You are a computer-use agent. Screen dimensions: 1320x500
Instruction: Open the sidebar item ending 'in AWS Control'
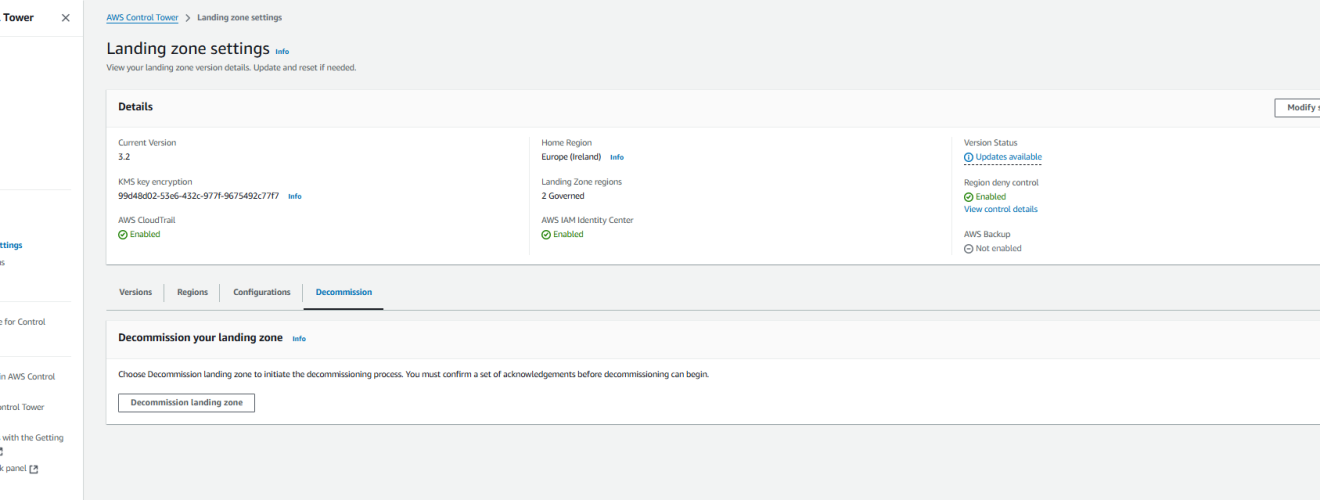tap(27, 377)
